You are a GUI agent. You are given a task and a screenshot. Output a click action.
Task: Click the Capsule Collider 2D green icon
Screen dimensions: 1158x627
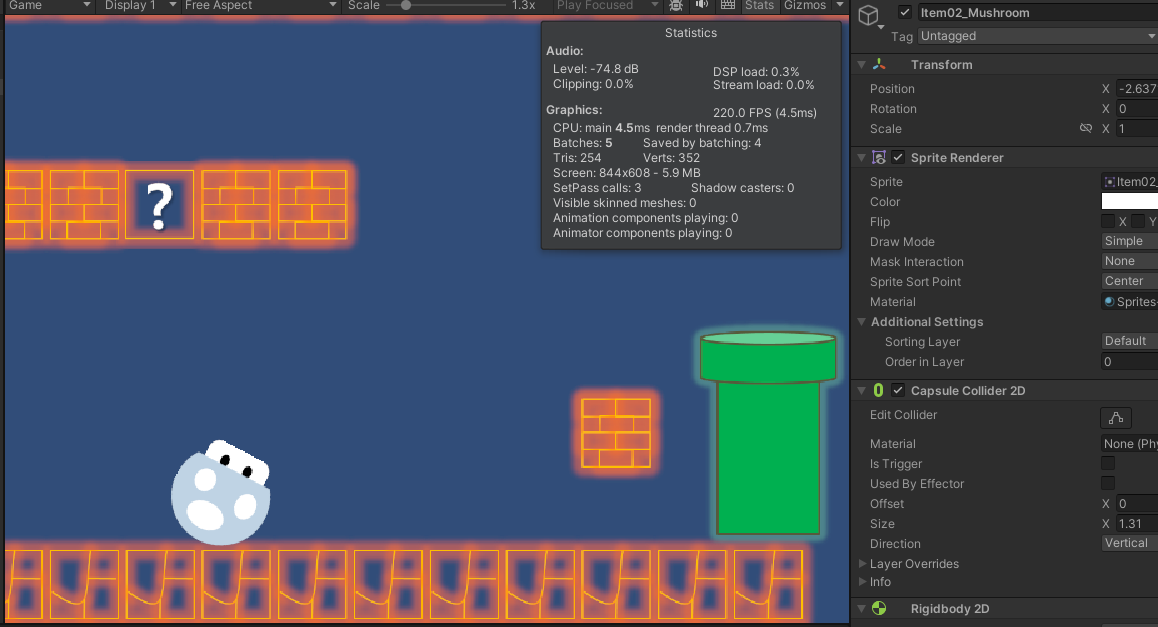[x=878, y=390]
